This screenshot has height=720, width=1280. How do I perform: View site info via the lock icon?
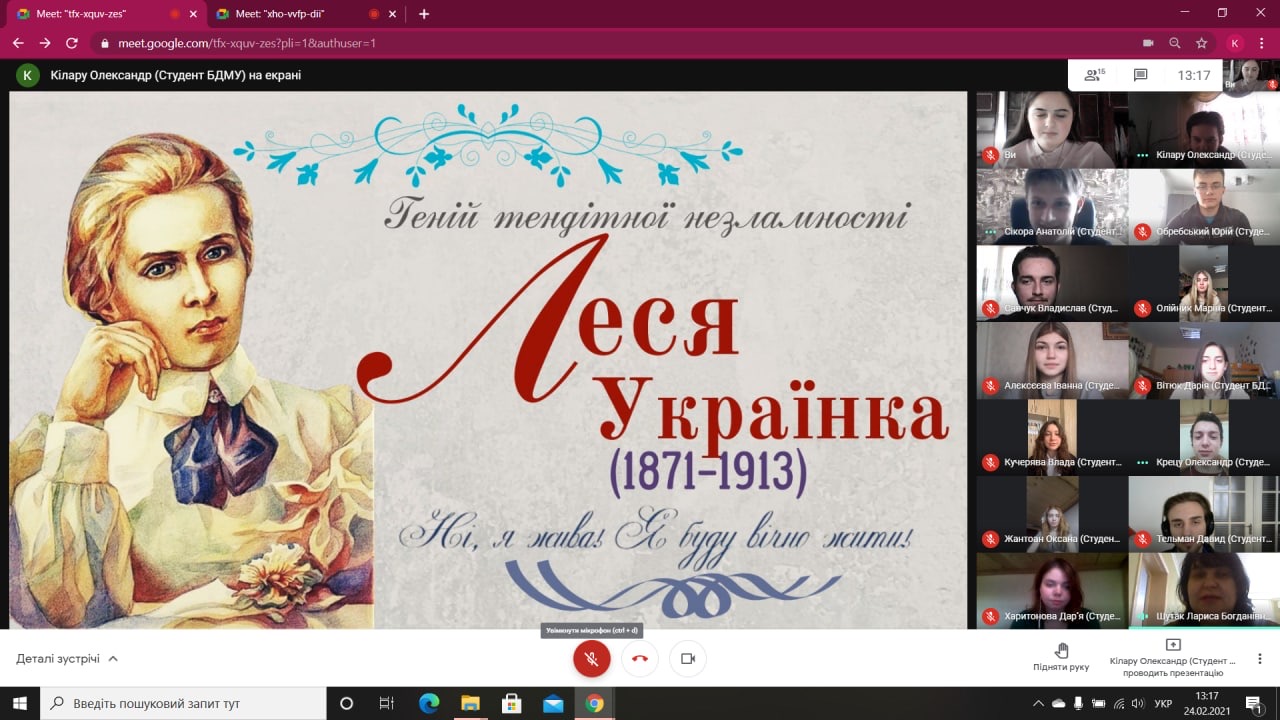[x=105, y=43]
